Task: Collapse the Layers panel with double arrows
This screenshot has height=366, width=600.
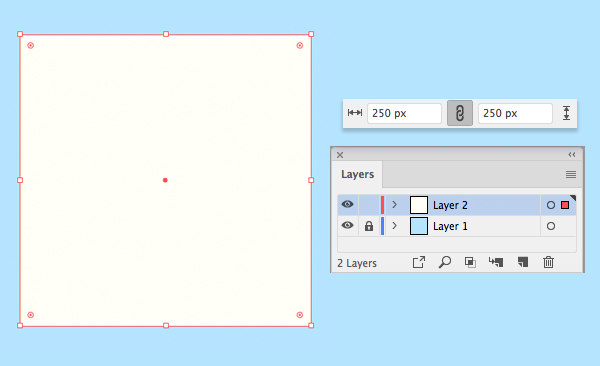Action: click(572, 155)
